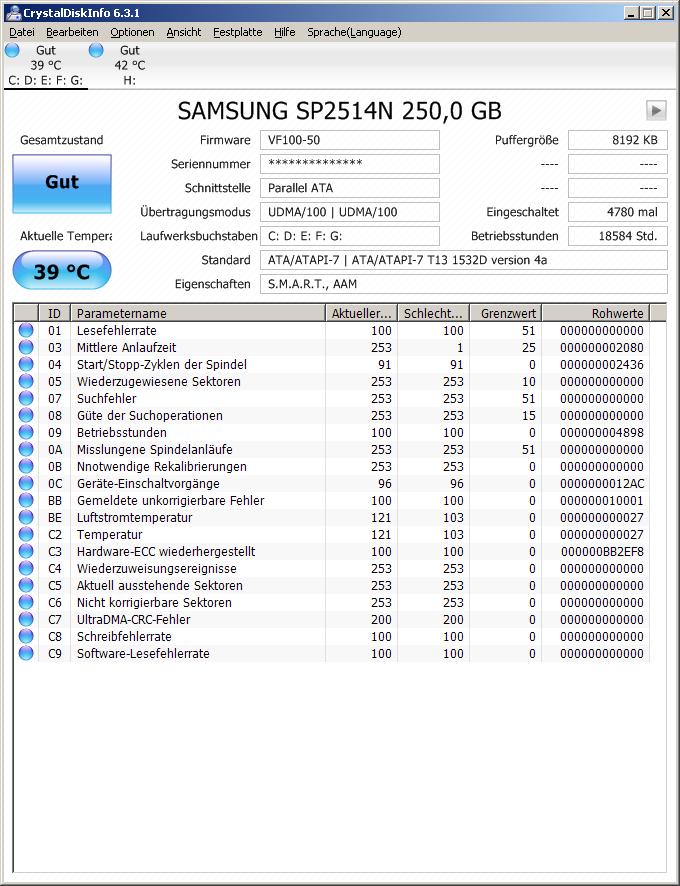Click status icon of Nicht korrigierbare Sektoren

(x=26, y=602)
